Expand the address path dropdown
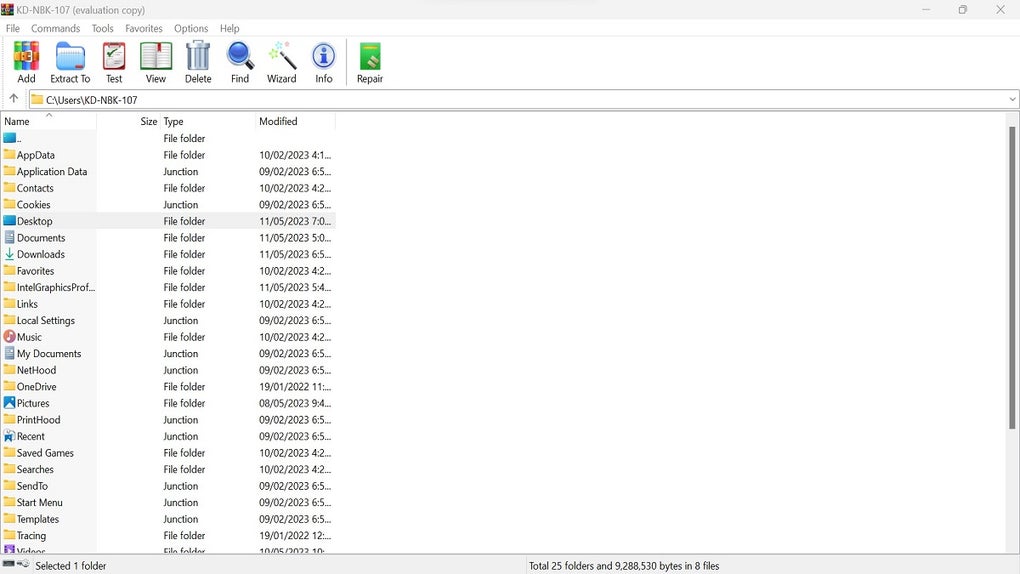Viewport: 1020px width, 574px height. [1012, 100]
